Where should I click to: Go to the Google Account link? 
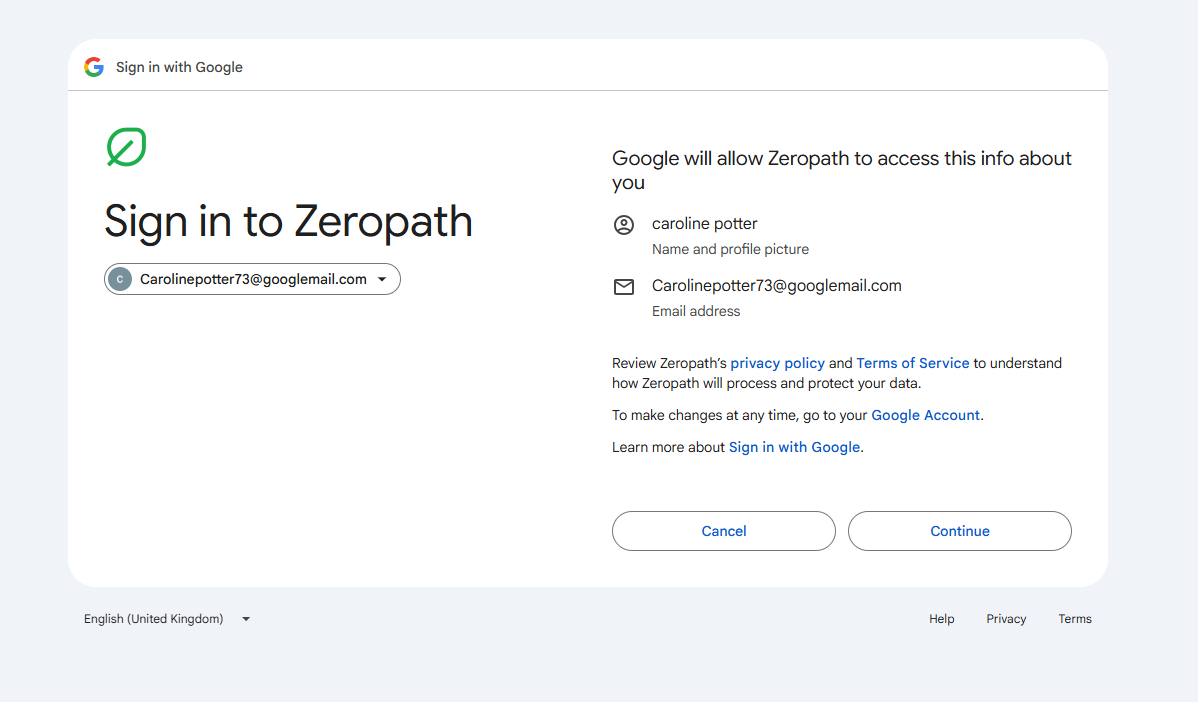[x=925, y=415]
